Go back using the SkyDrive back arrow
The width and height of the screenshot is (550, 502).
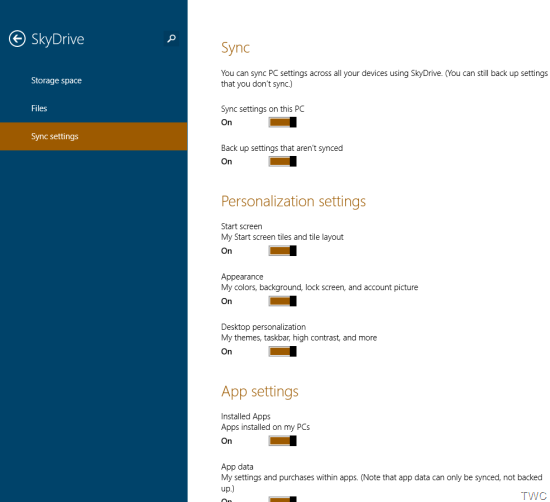point(17,39)
